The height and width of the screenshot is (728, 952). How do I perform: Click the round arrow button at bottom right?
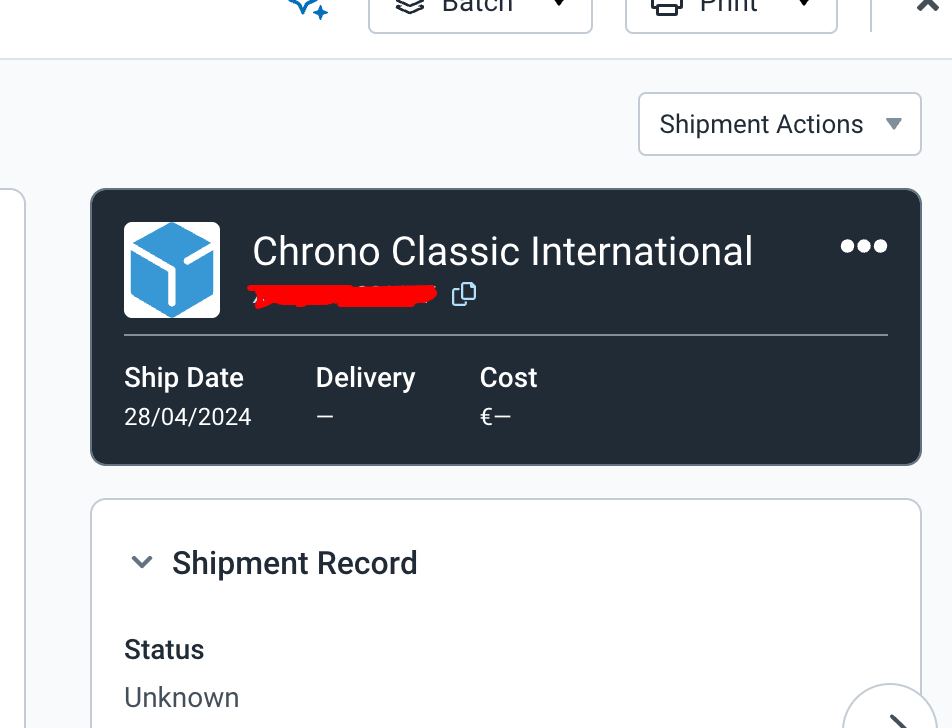click(x=890, y=710)
